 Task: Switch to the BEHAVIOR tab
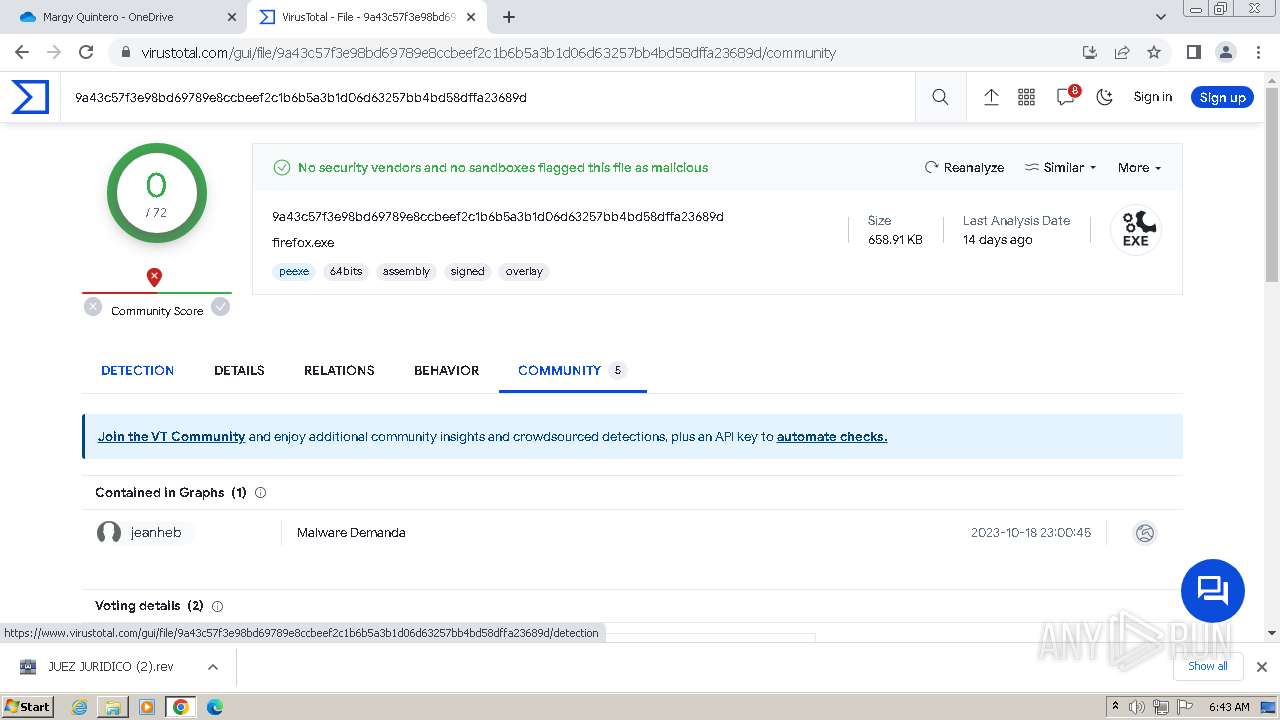pos(446,370)
